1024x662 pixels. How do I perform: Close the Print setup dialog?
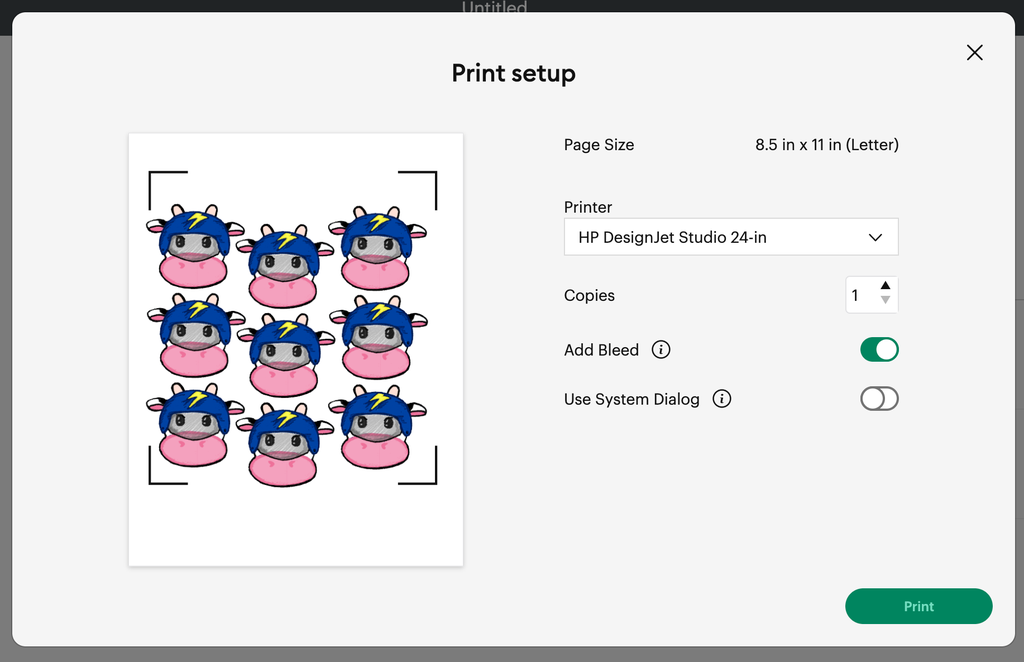(974, 53)
